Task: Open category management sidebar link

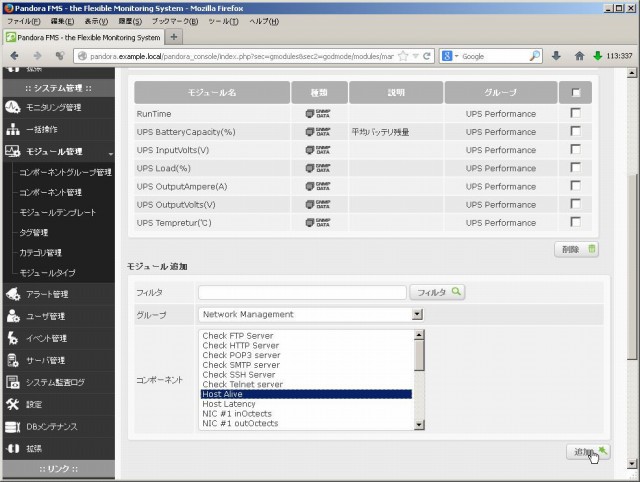Action: 40,252
